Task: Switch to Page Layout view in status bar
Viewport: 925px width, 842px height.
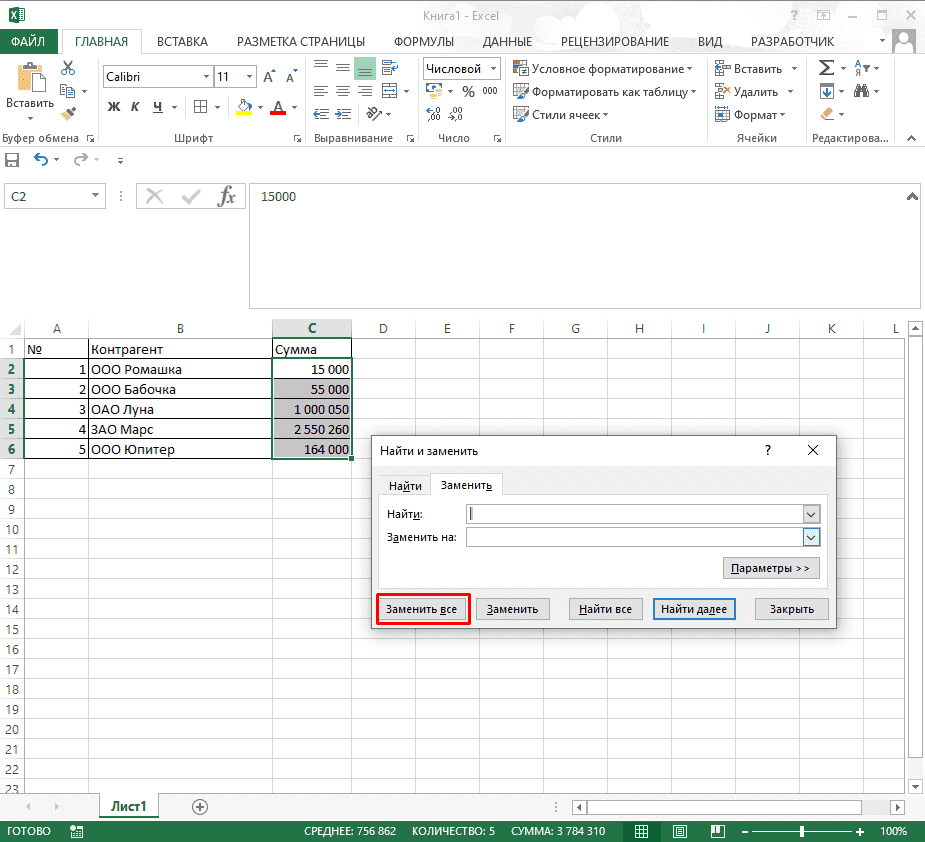Action: pyautogui.click(x=679, y=831)
